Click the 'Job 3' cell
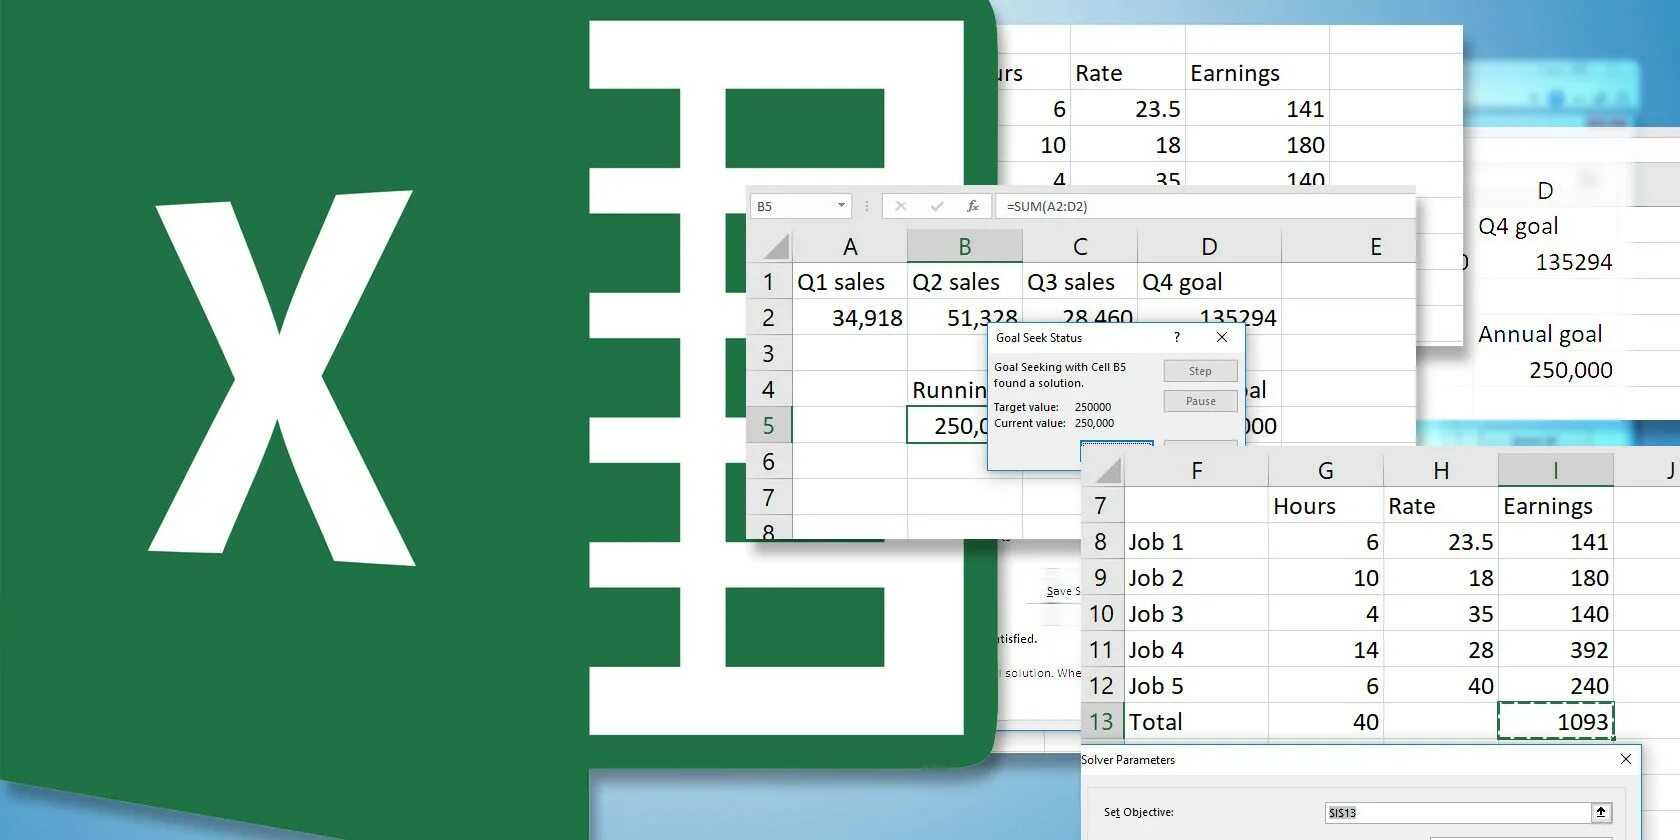The image size is (1680, 840). coord(1197,614)
